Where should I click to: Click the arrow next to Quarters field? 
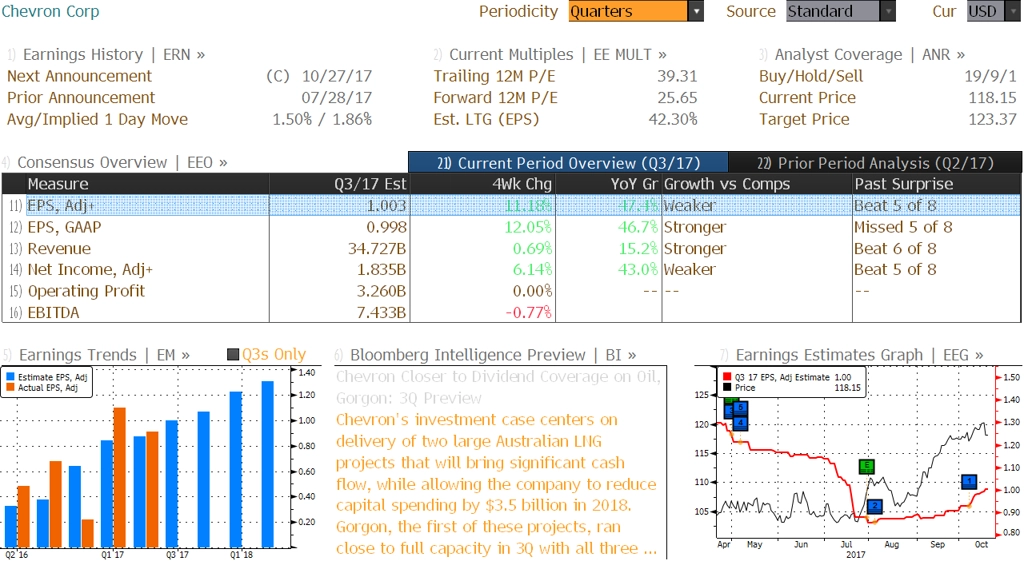696,11
